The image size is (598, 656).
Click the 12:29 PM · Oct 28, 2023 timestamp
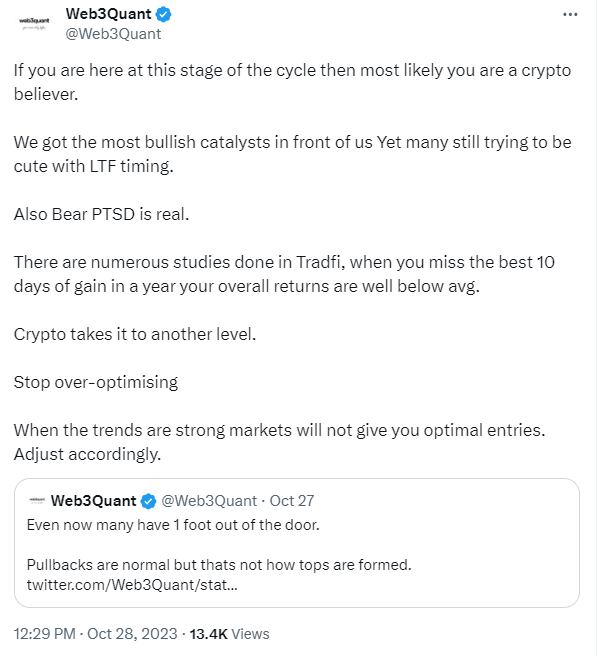tap(95, 633)
